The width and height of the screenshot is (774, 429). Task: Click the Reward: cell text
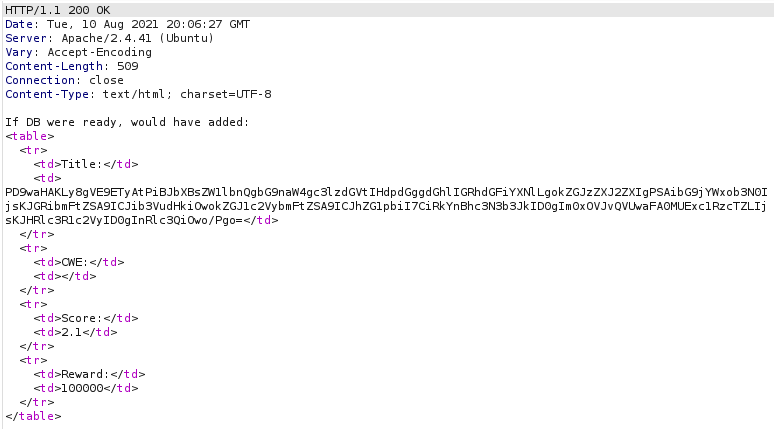point(85,374)
